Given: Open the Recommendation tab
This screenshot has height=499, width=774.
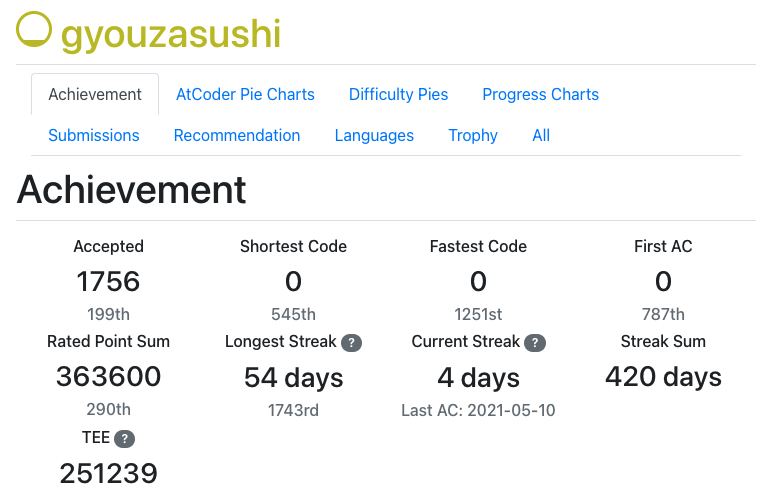Looking at the screenshot, I should pyautogui.click(x=237, y=135).
